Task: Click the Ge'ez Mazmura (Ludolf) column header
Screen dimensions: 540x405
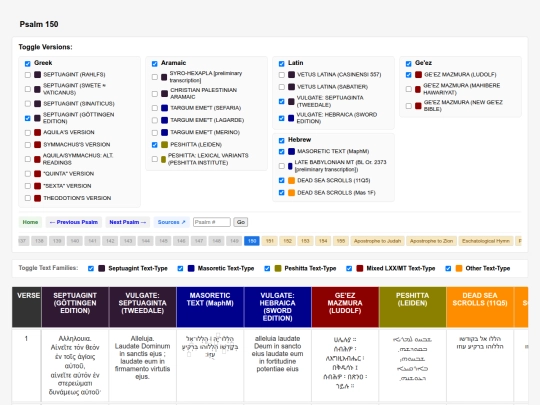Action: click(x=345, y=307)
